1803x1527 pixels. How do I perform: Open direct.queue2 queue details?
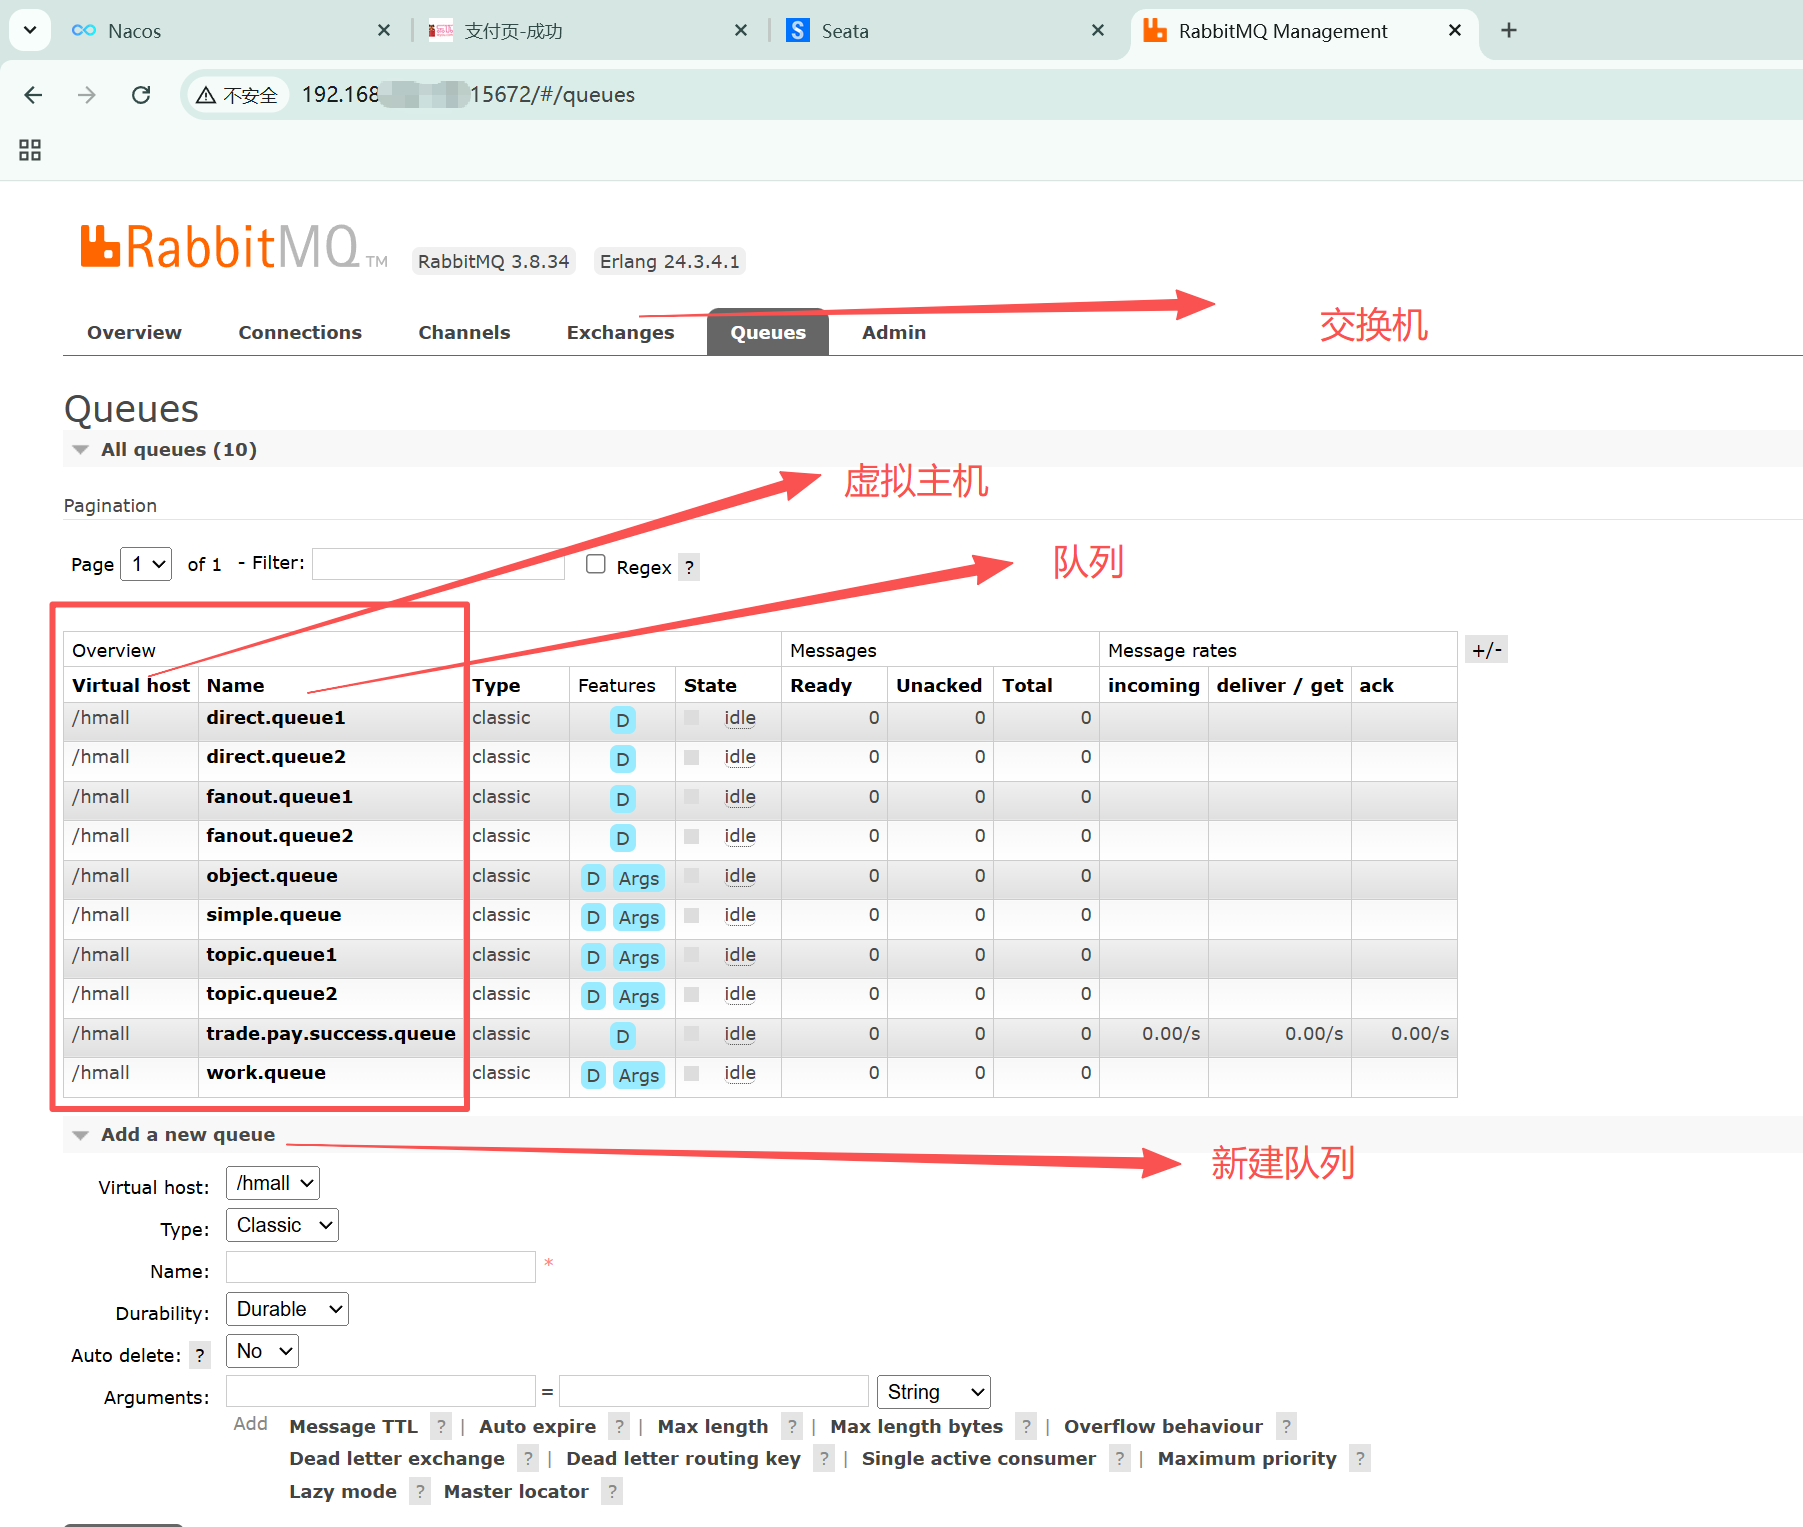coord(276,757)
